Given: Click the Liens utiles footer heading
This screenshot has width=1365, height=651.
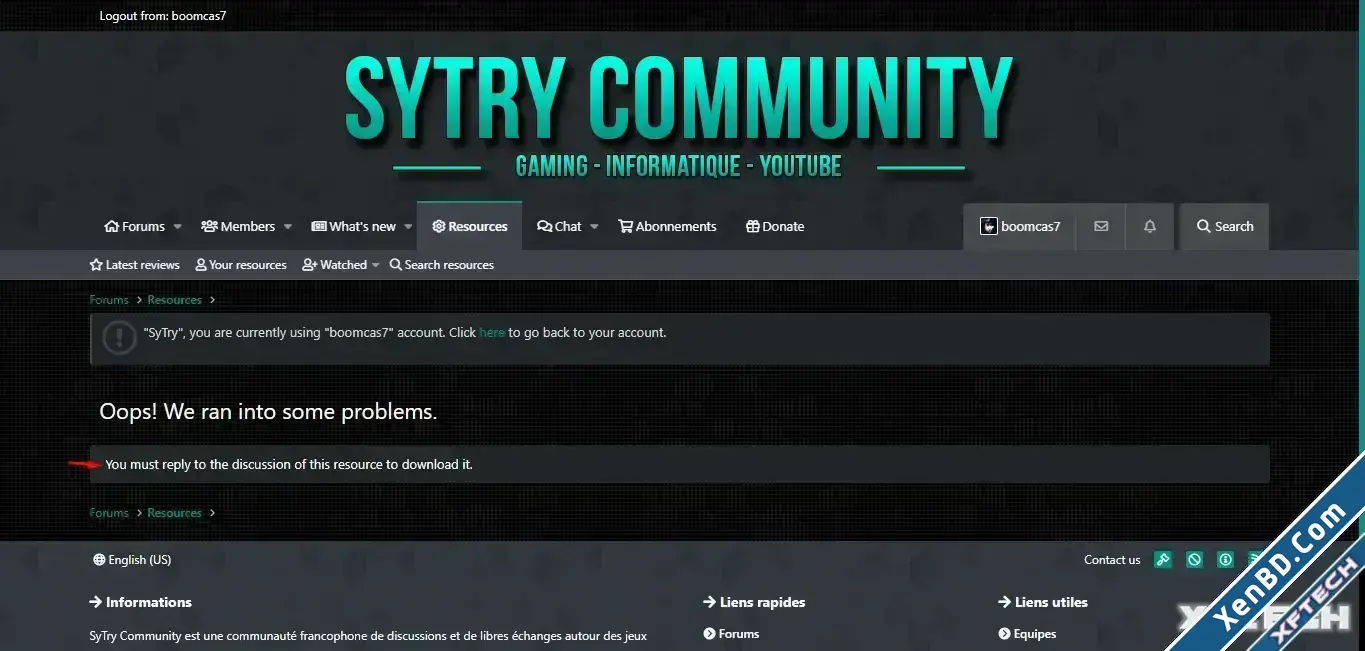Looking at the screenshot, I should click(1043, 602).
